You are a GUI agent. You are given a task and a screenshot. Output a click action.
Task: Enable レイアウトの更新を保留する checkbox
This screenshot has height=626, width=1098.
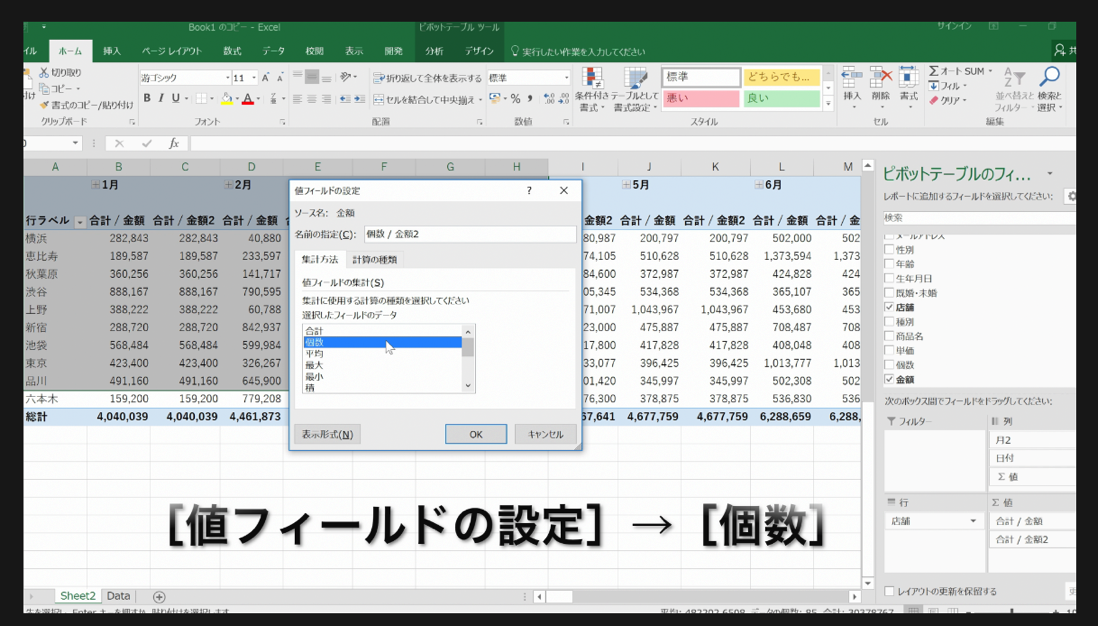[x=889, y=592]
